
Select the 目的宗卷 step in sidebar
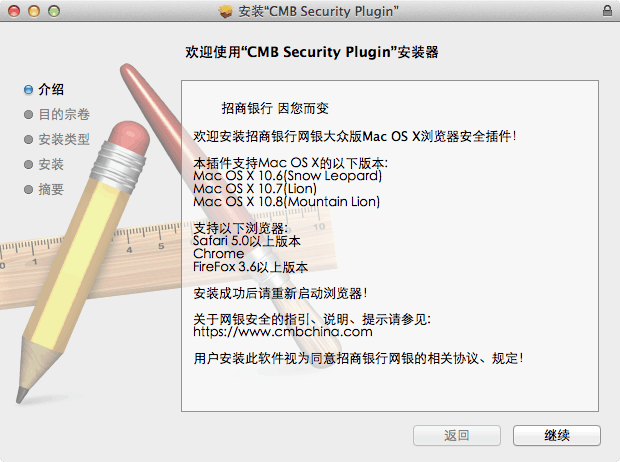tap(64, 114)
